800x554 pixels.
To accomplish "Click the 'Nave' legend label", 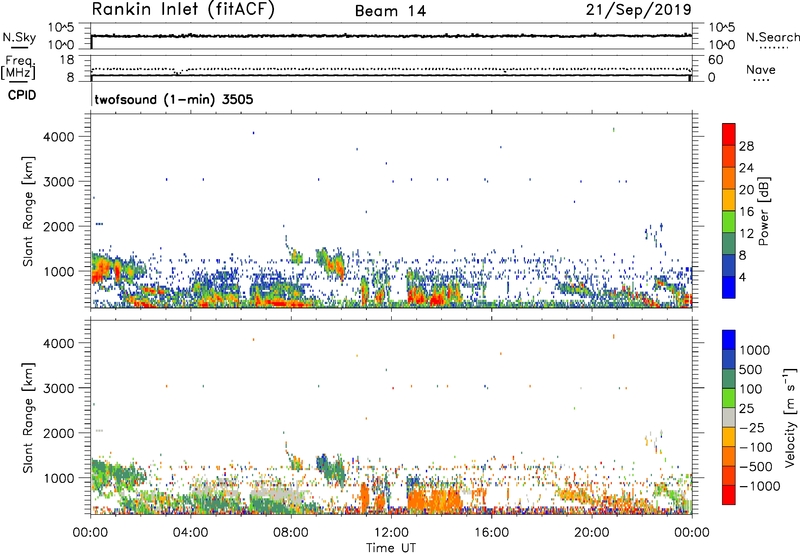I will pos(761,69).
